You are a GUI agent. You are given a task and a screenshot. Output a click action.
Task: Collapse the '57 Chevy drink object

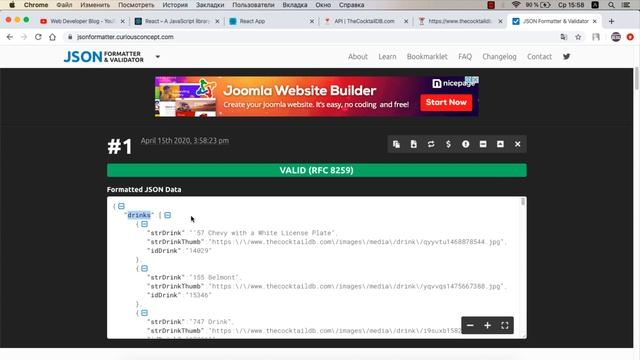click(x=144, y=224)
